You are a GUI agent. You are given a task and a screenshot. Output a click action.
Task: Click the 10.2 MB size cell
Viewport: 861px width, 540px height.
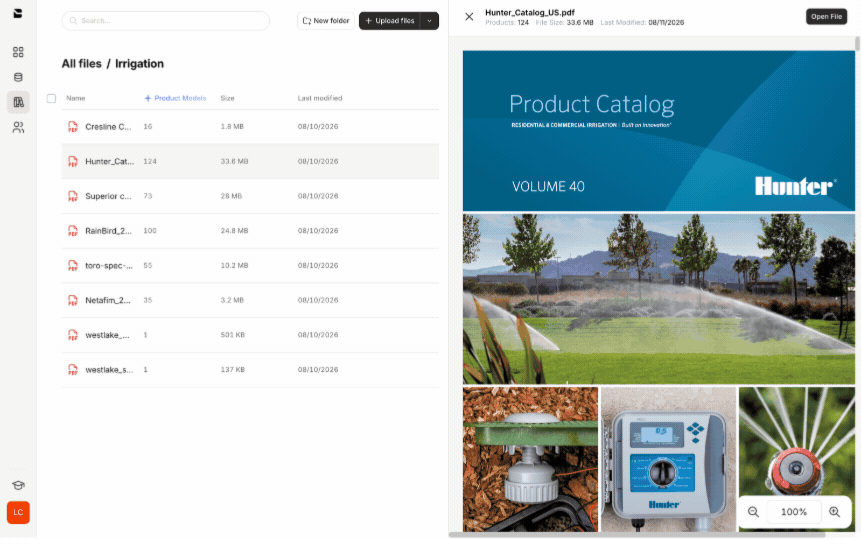(x=234, y=265)
